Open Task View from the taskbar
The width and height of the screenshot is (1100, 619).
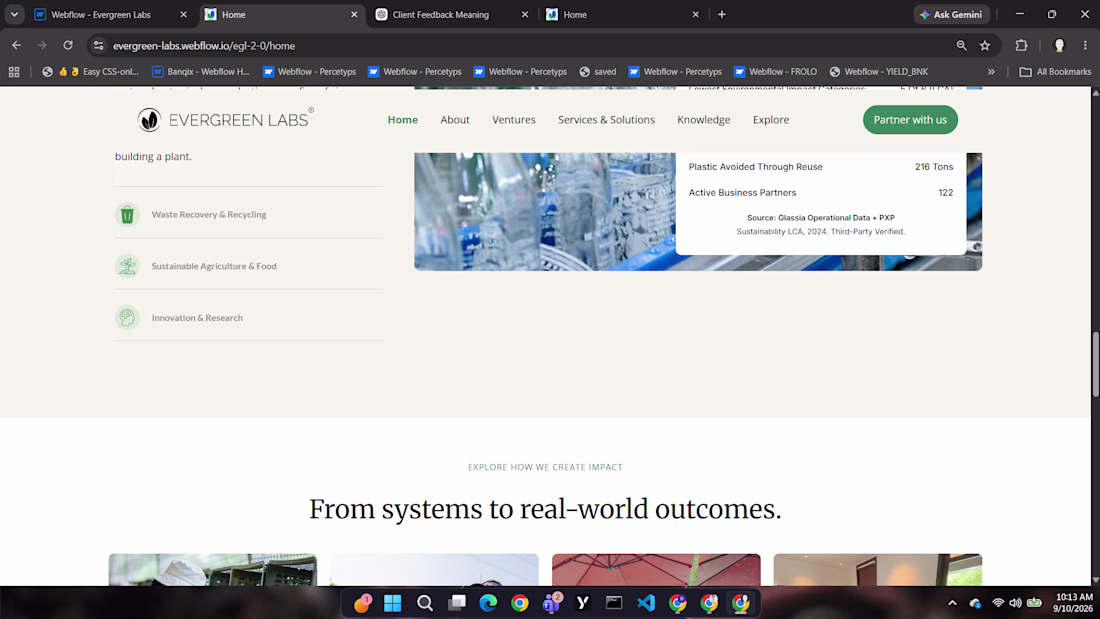point(457,603)
